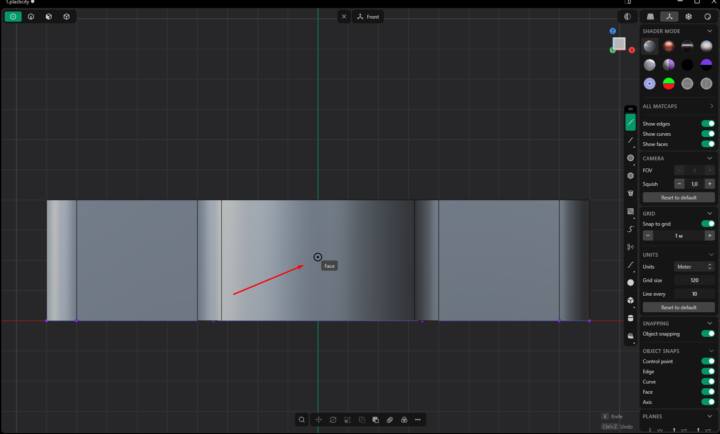Screen dimensions: 720x434
Task: Toggle Face snap switch
Action: click(x=708, y=391)
